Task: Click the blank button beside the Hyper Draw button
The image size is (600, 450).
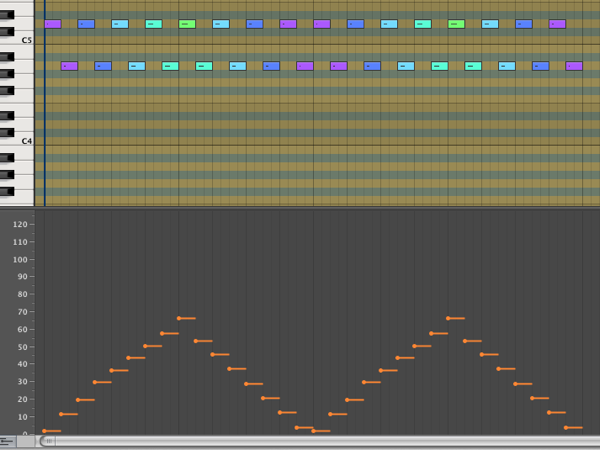Action: click(26, 442)
